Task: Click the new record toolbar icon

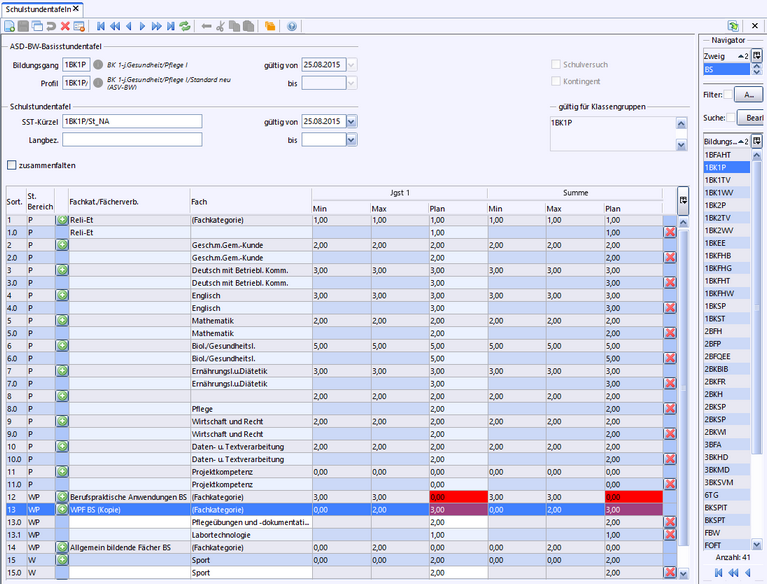Action: [9, 25]
